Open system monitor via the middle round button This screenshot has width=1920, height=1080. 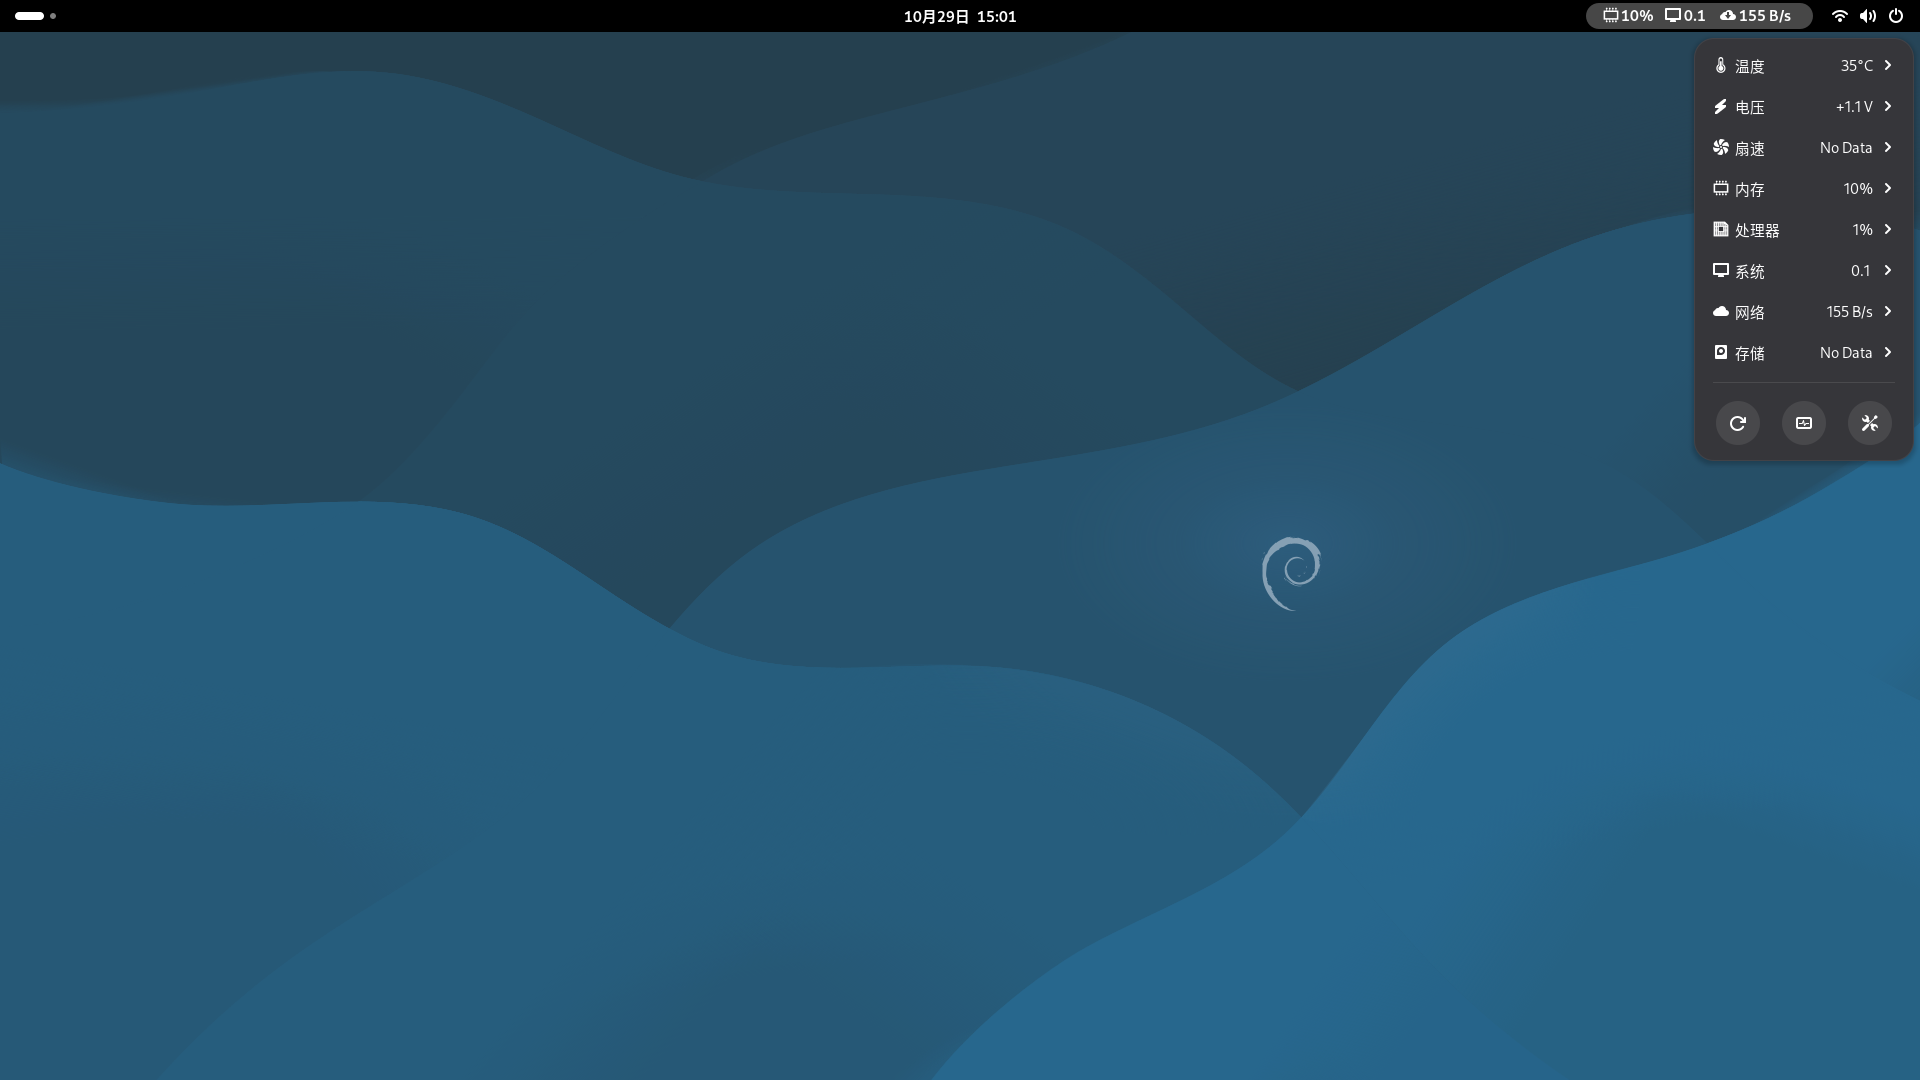(x=1803, y=423)
